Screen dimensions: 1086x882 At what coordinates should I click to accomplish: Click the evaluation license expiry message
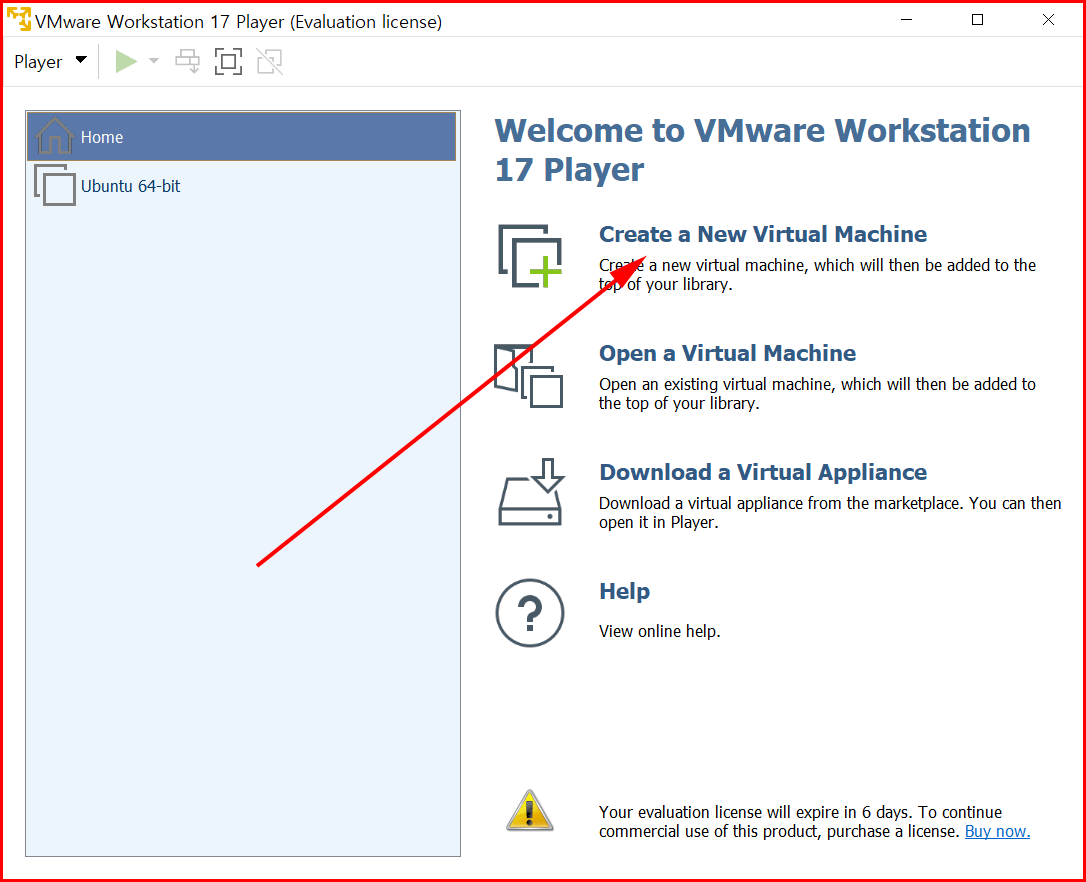coord(814,822)
